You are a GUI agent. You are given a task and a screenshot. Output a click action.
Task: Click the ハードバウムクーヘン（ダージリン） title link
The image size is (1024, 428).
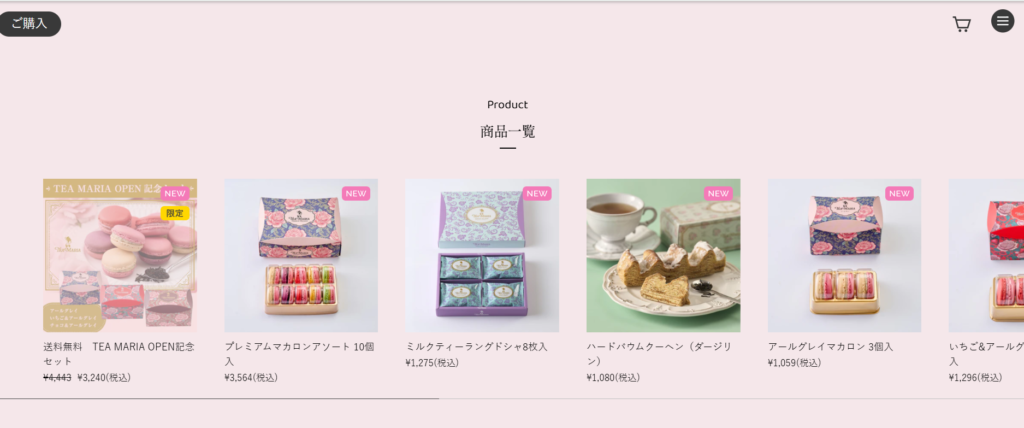coord(659,354)
